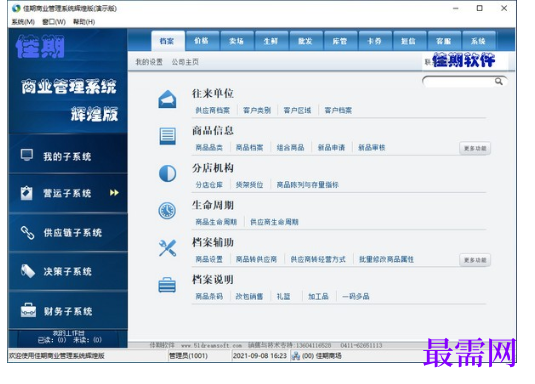This screenshot has height=384, width=535.
Task: Click the search magnifier icon
Action: [498, 81]
